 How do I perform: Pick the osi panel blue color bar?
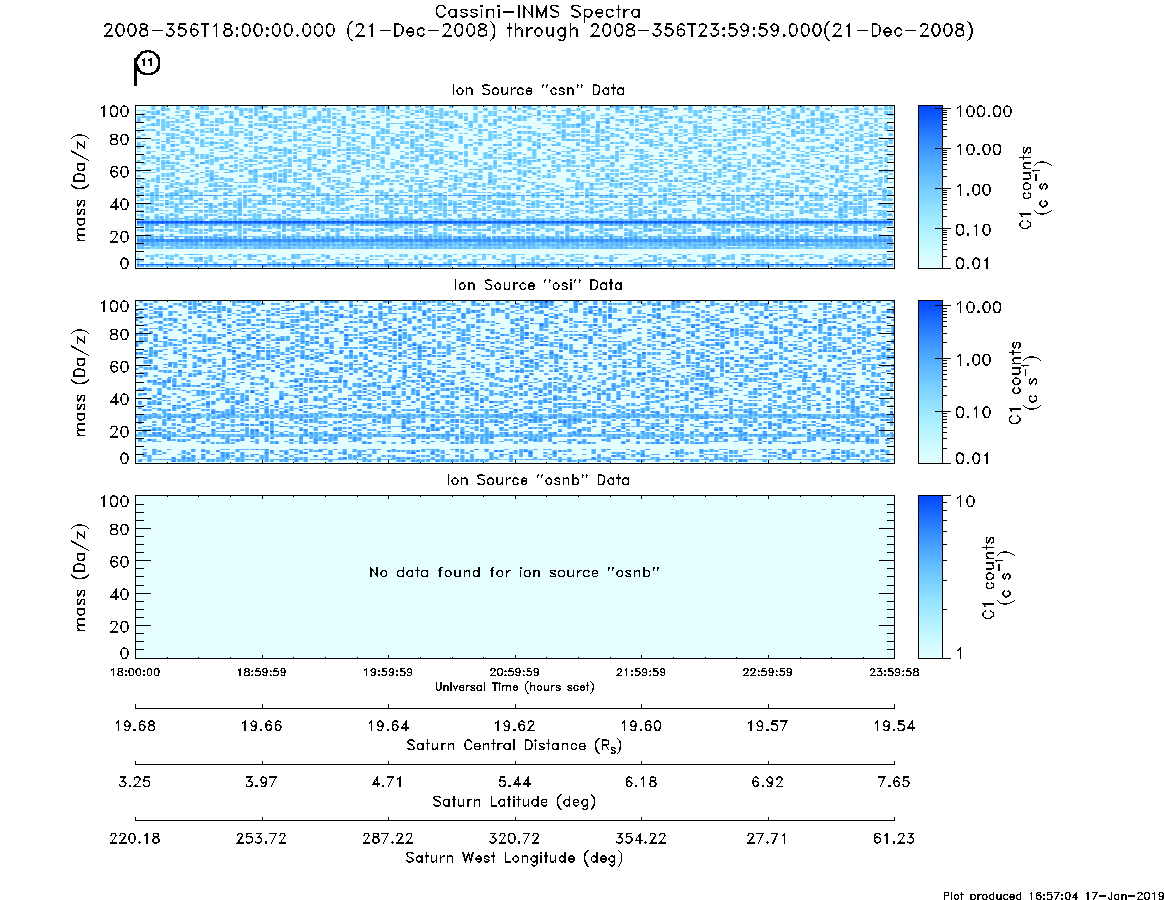(930, 382)
